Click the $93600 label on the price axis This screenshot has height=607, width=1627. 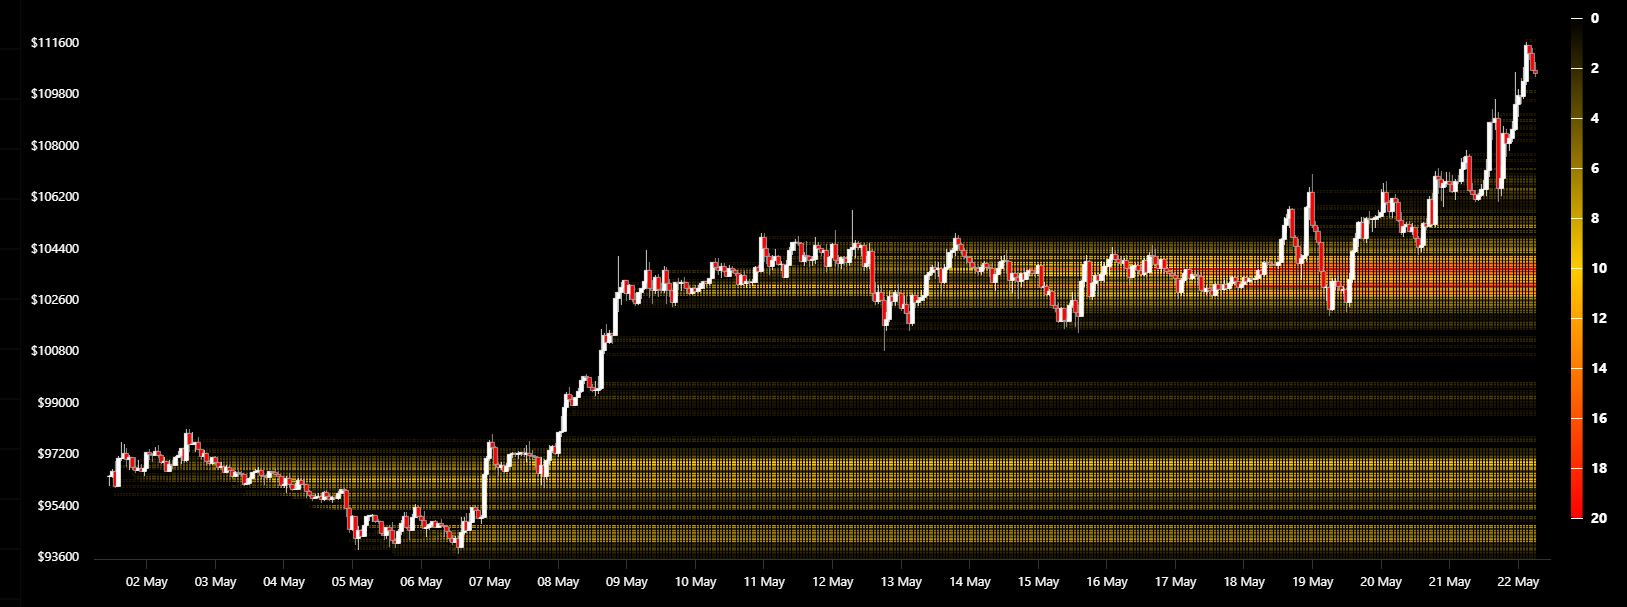[55, 557]
